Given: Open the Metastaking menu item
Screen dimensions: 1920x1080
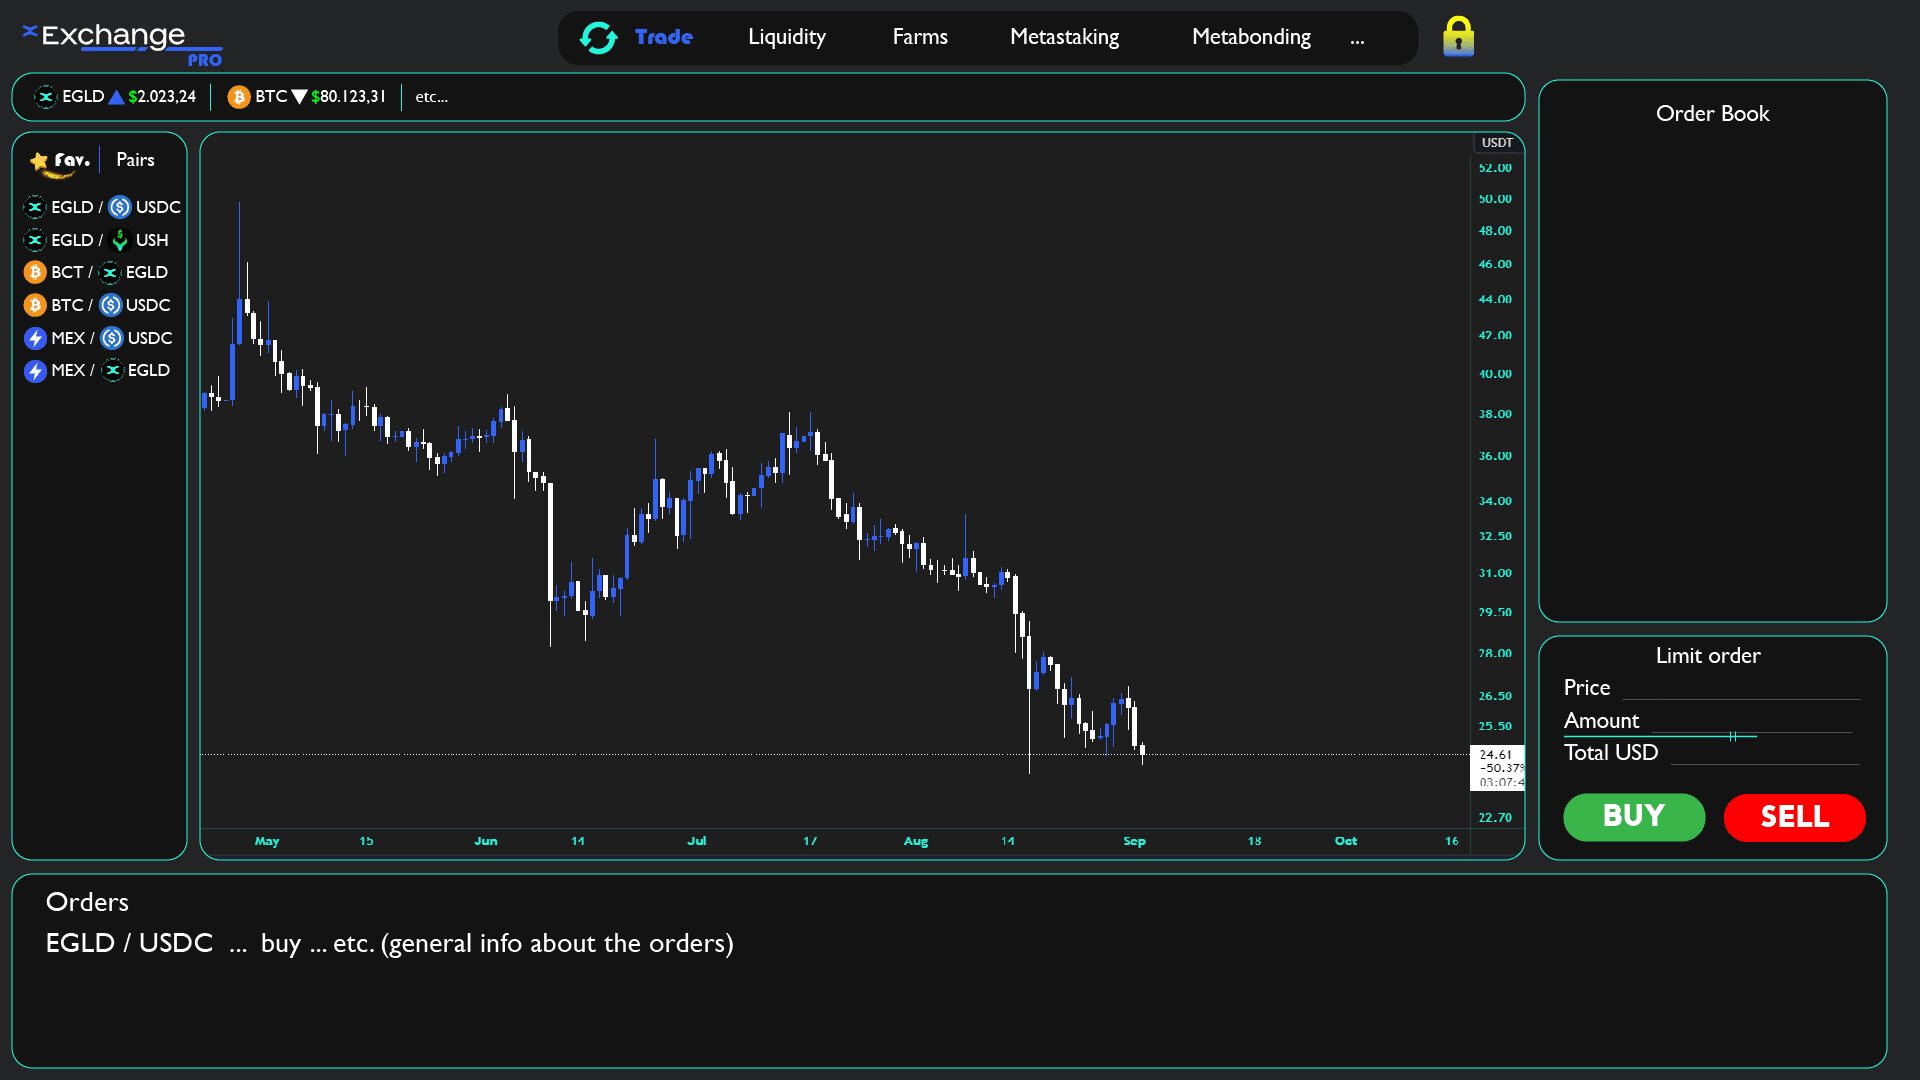Looking at the screenshot, I should click(1064, 37).
